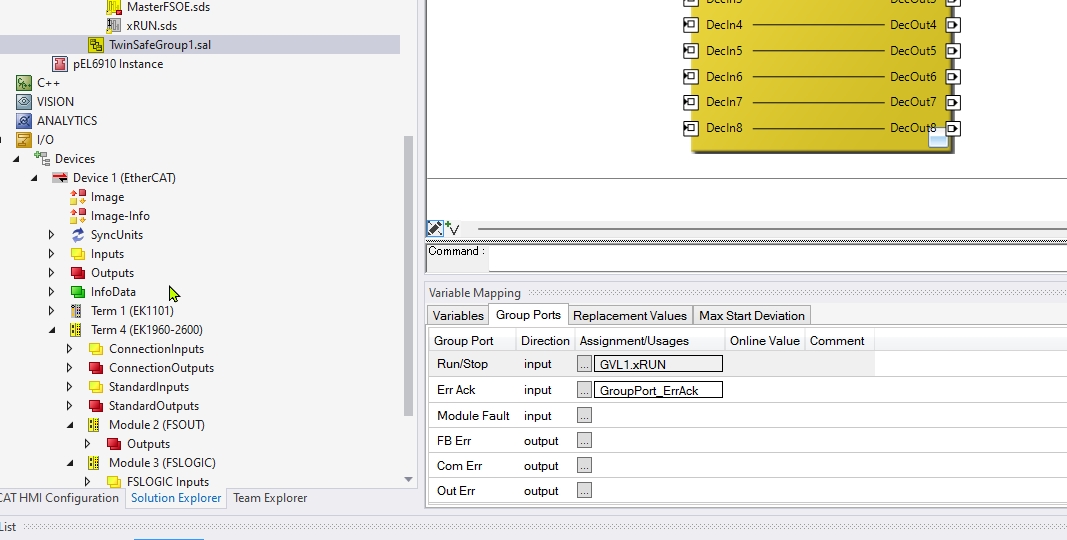Click the GroupPort_ErrAck assignment field
This screenshot has height=540, width=1067.
click(x=659, y=390)
